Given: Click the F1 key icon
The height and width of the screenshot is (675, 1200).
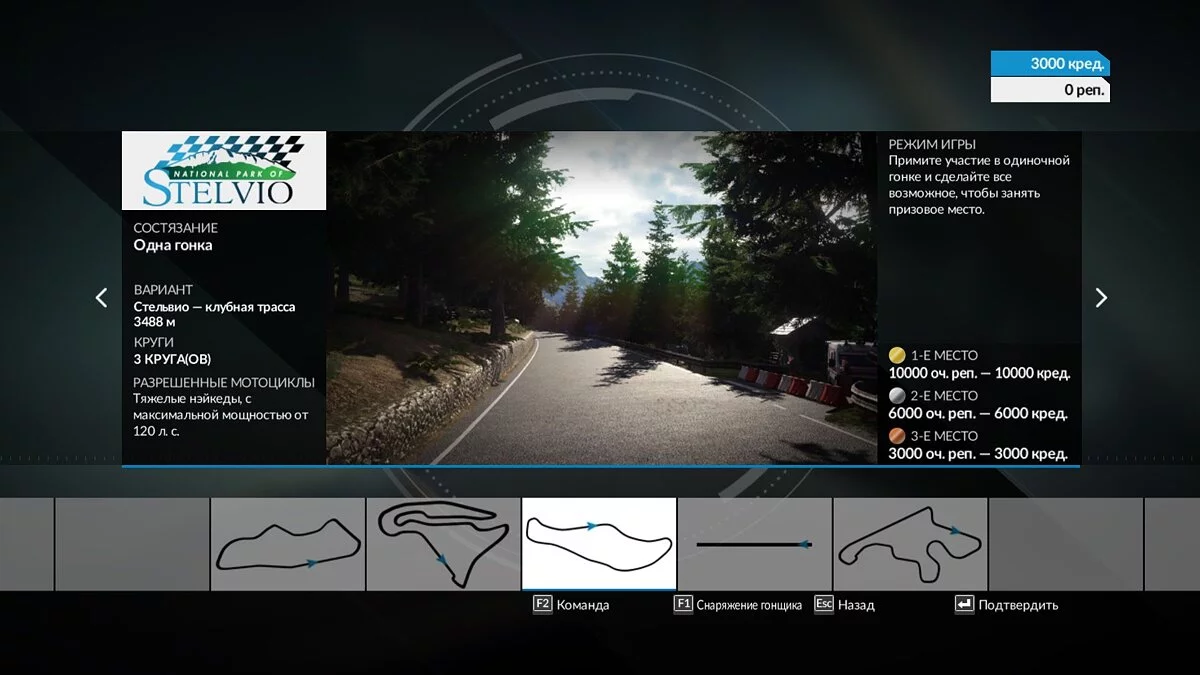Looking at the screenshot, I should point(683,604).
